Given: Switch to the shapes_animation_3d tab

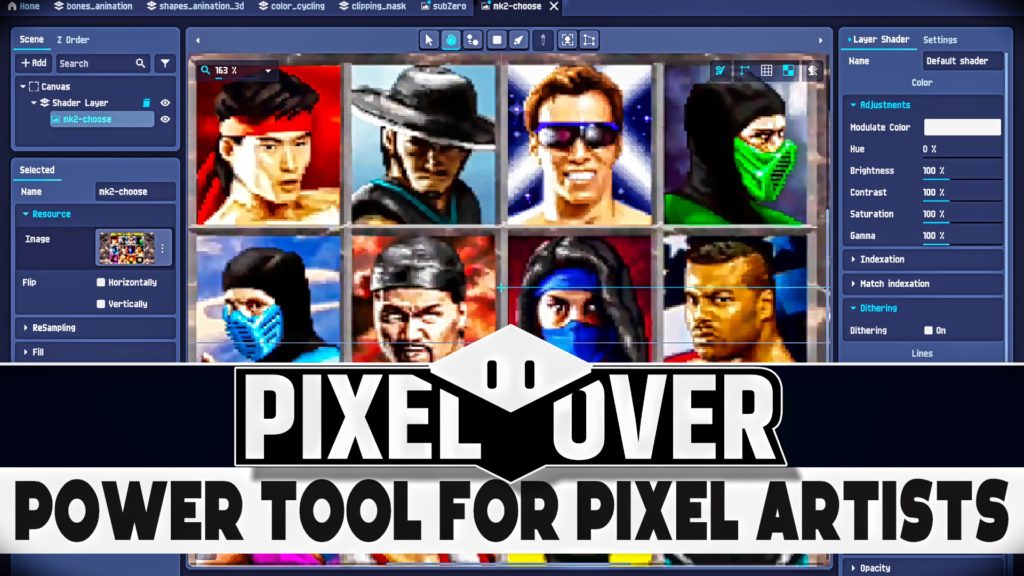Looking at the screenshot, I should (195, 6).
